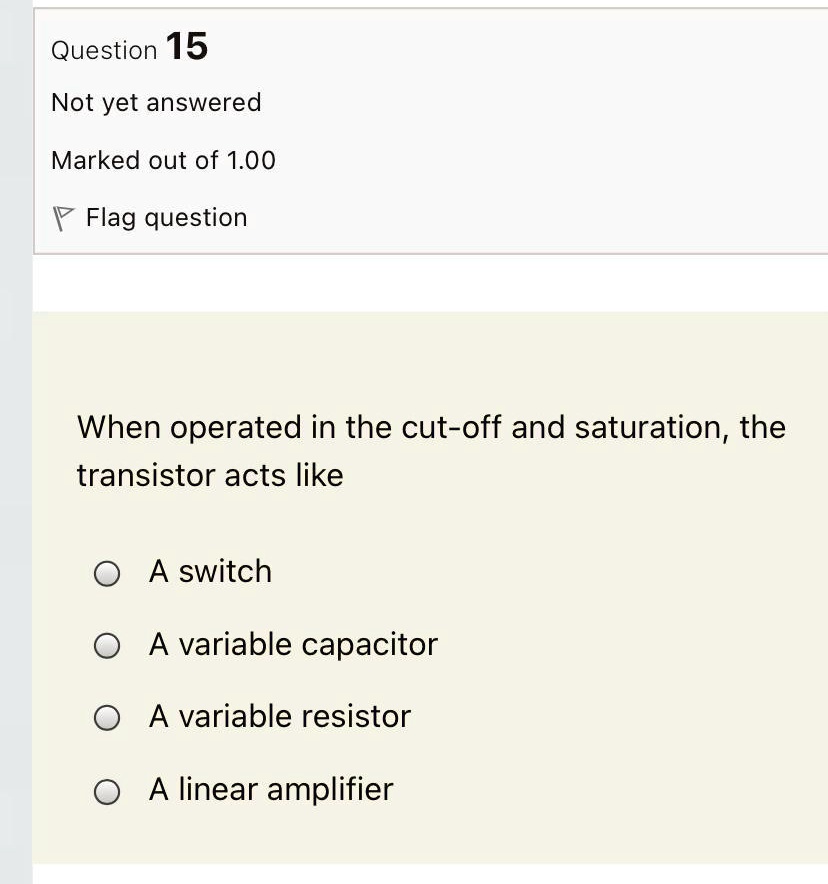The image size is (828, 884).
Task: Click the number 15 in the question header
Action: click(x=190, y=46)
